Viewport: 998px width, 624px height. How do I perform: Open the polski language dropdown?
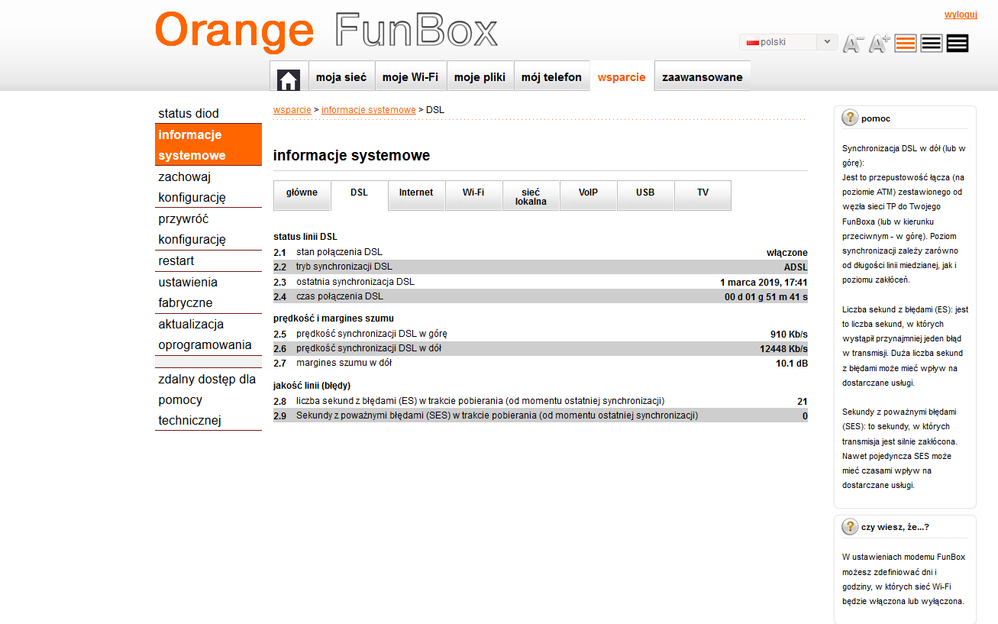coord(788,42)
